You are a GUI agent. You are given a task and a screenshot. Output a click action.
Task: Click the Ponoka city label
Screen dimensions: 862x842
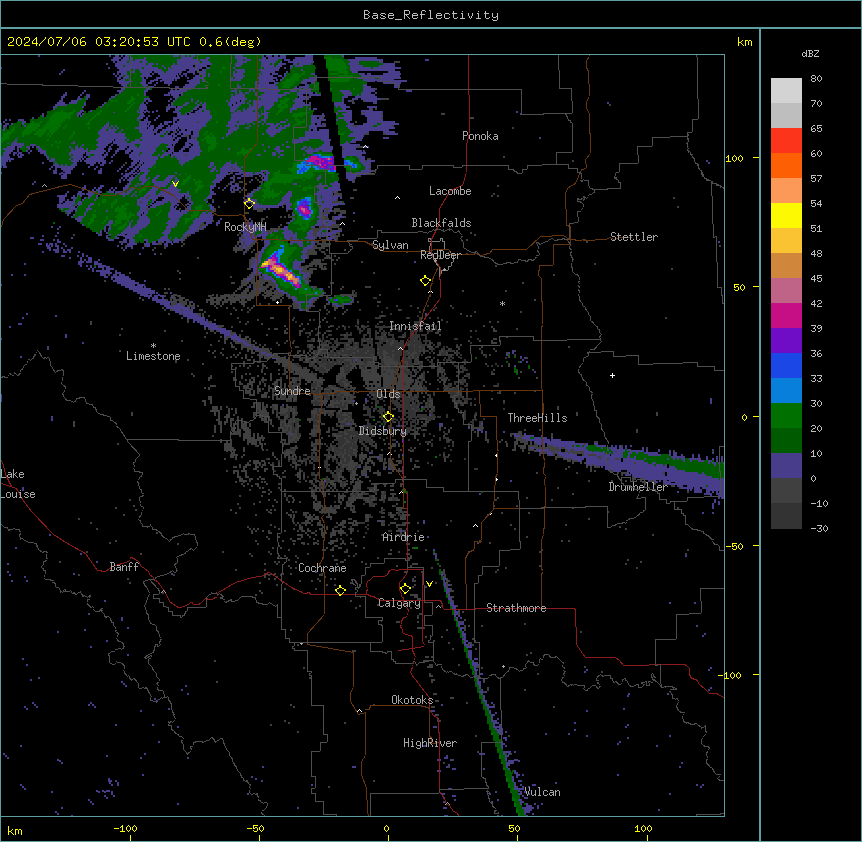tap(480, 136)
